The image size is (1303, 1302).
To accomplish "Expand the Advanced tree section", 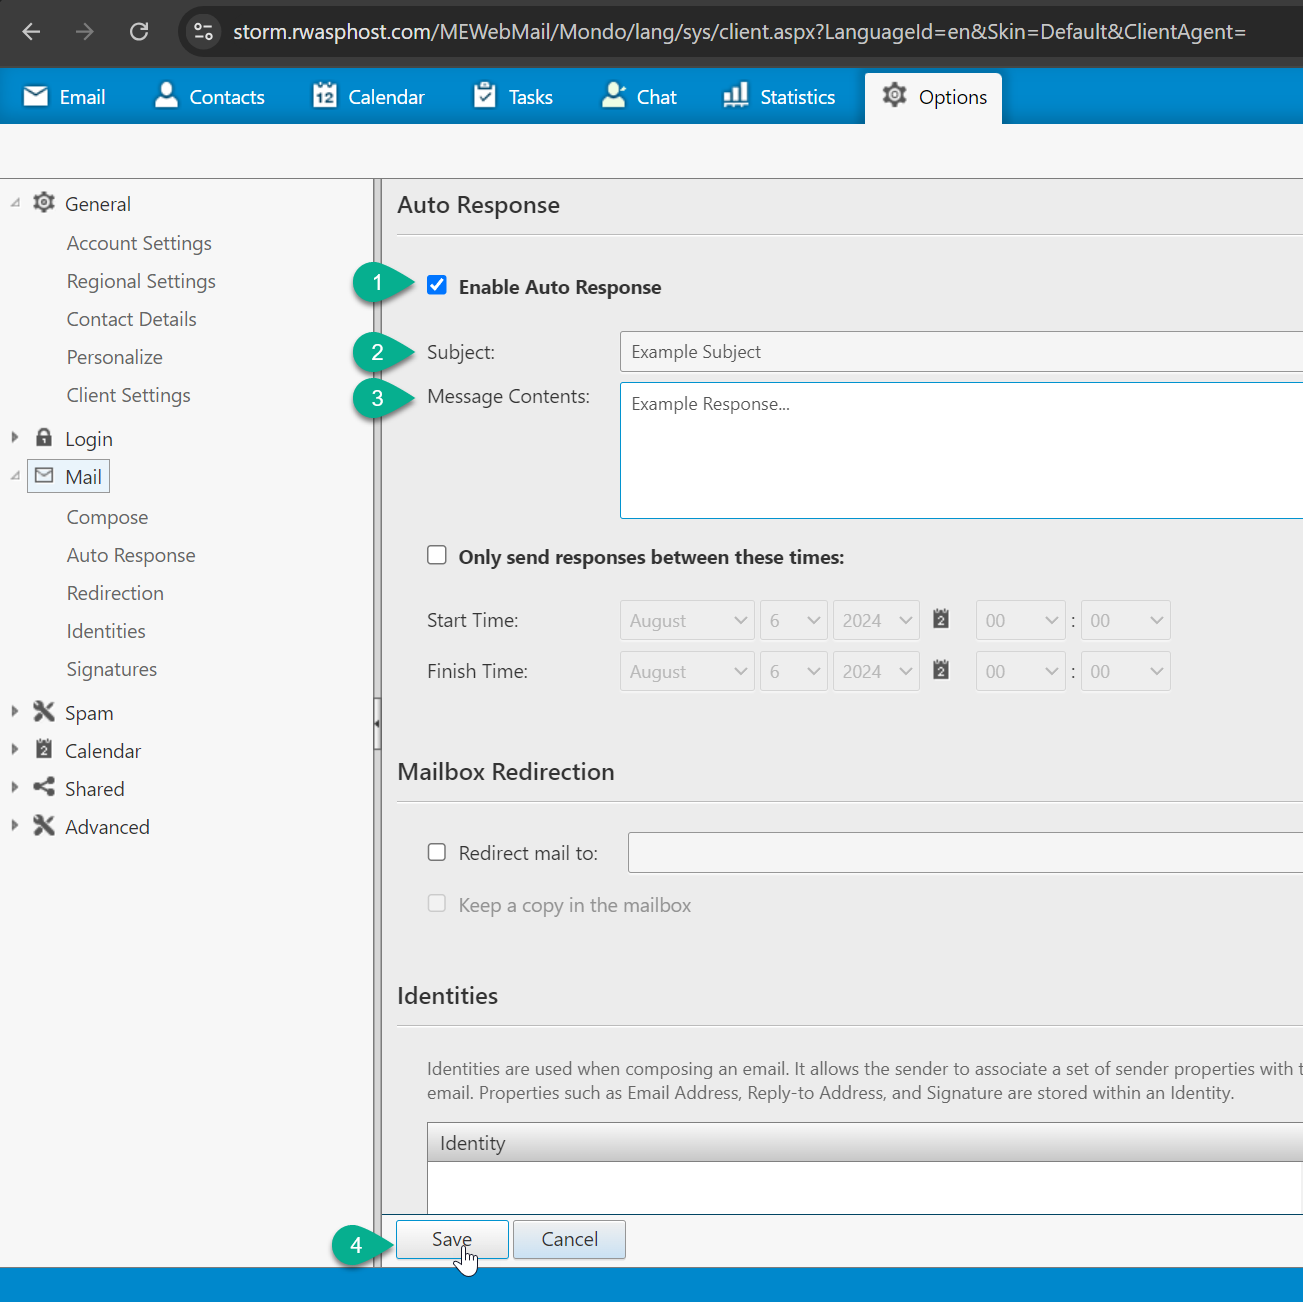I will point(15,826).
